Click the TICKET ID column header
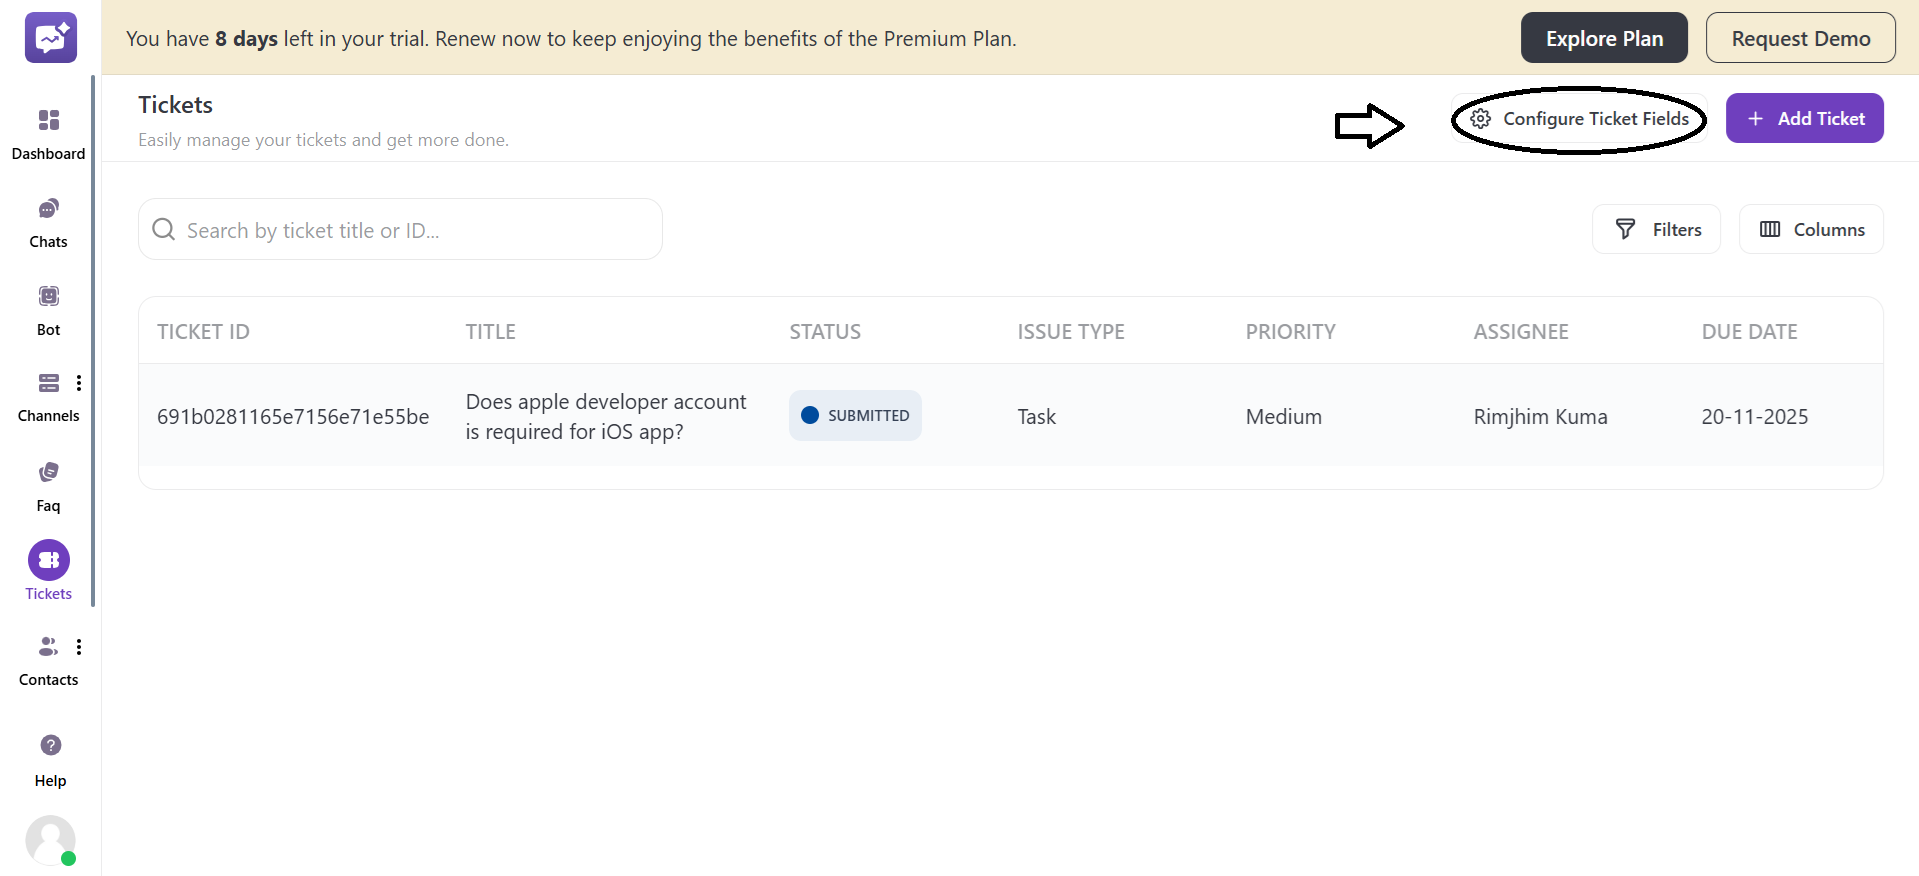Viewport: 1919px width, 876px height. pos(203,332)
